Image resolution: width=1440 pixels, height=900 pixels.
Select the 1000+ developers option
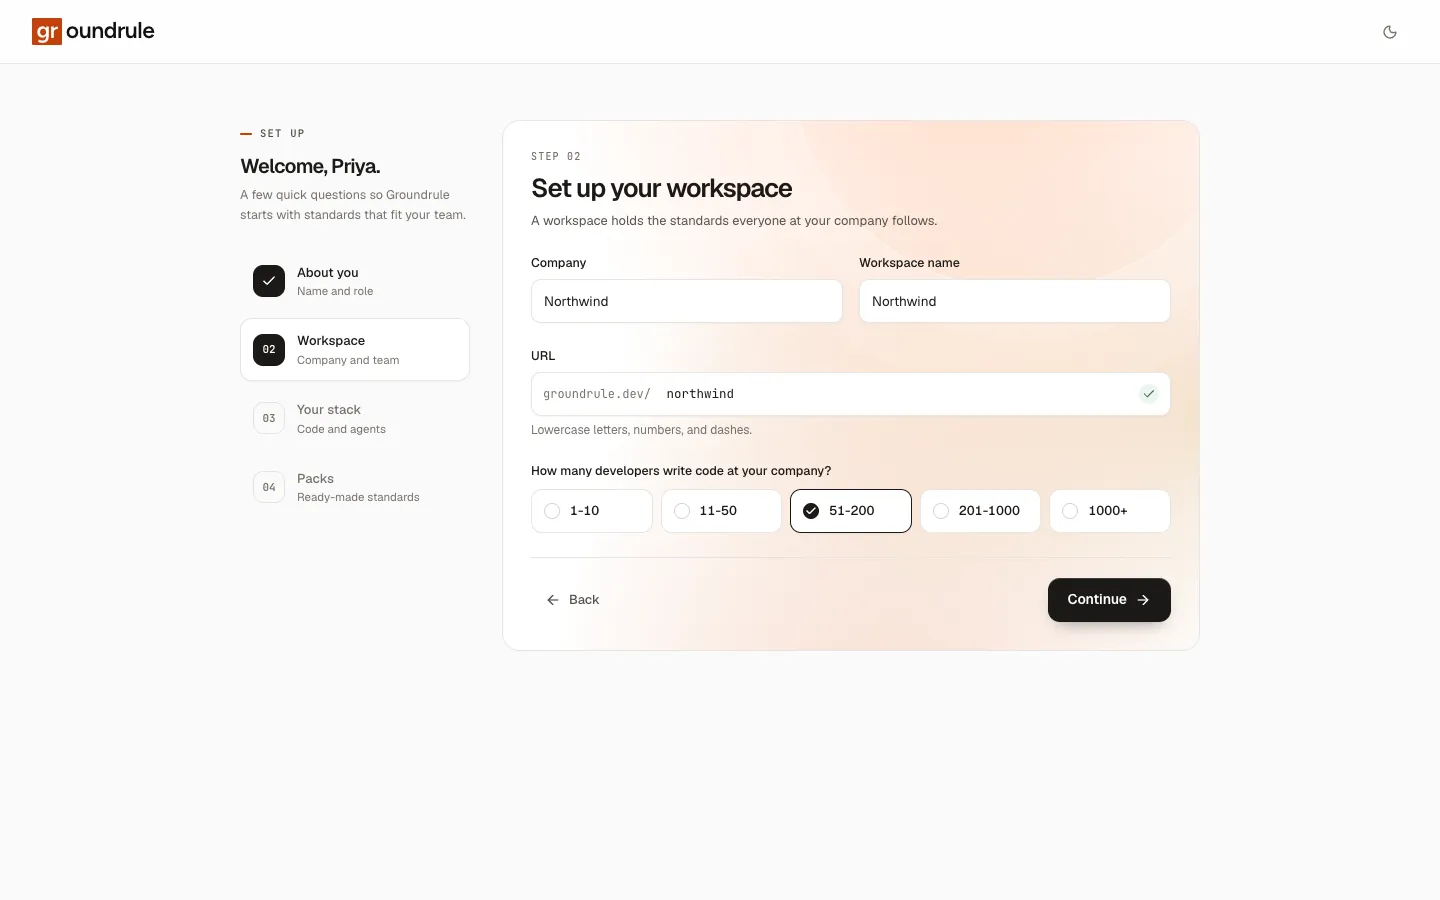pyautogui.click(x=1110, y=511)
